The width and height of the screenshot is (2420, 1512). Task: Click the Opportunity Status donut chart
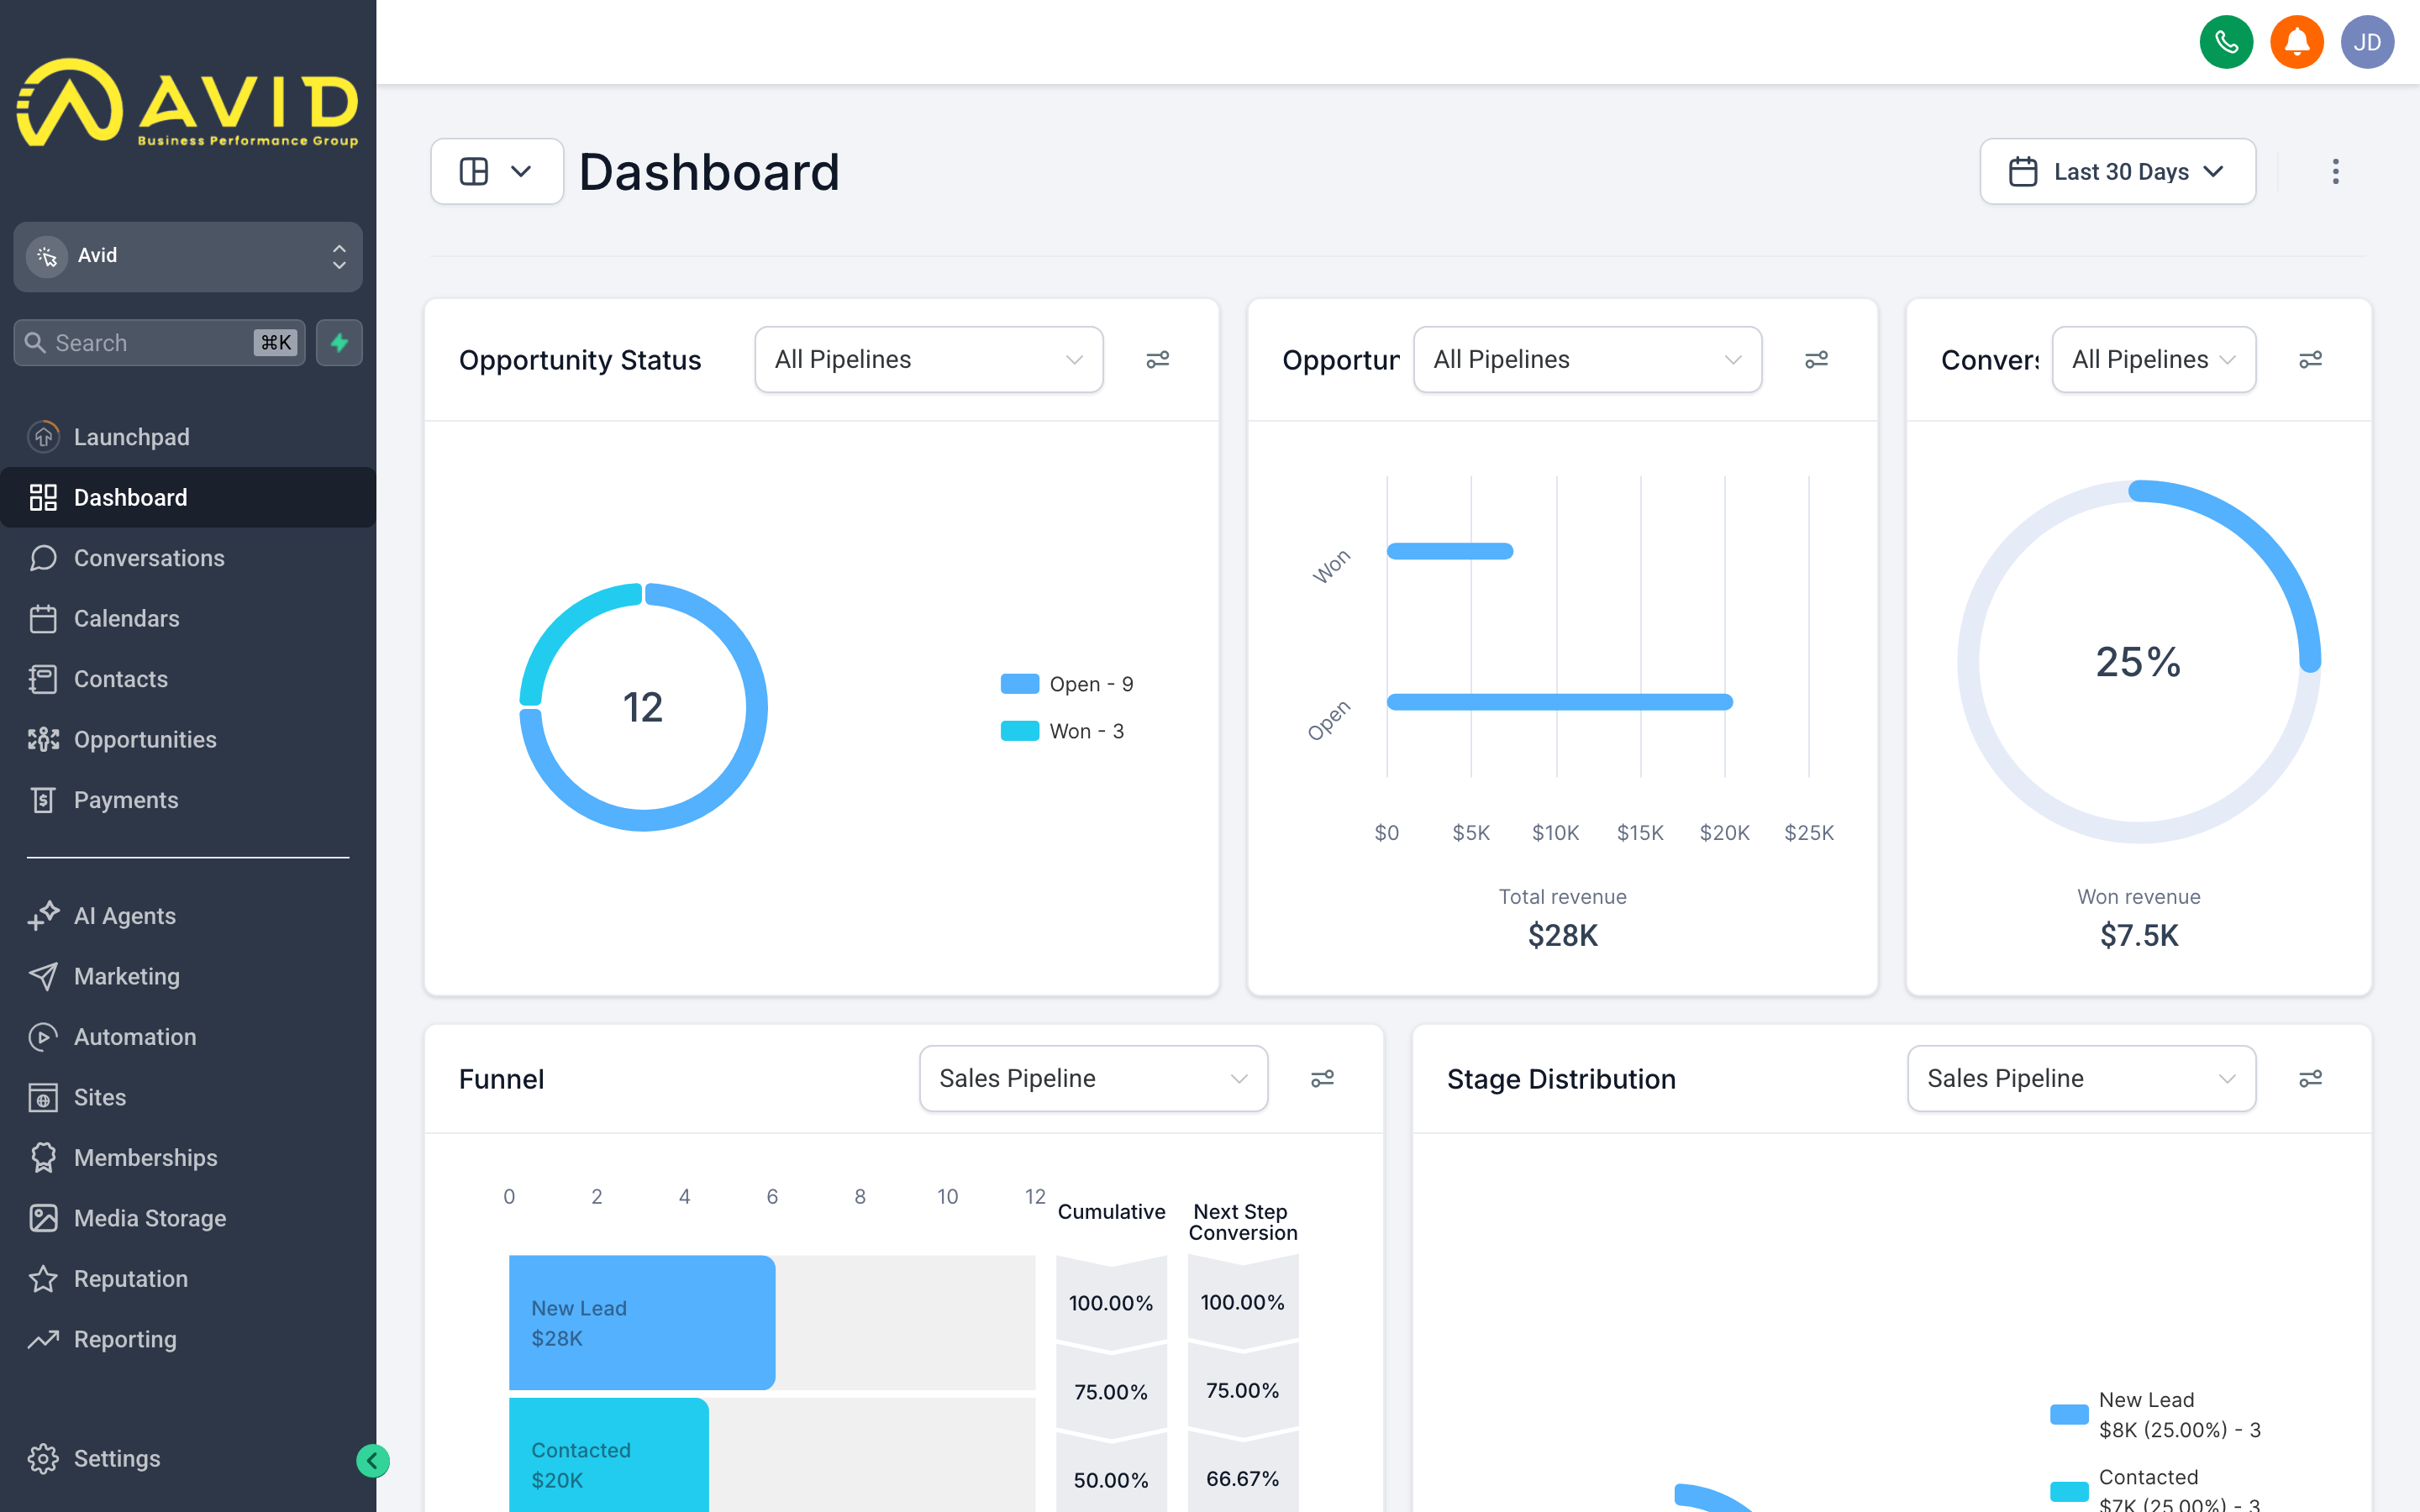tap(643, 707)
